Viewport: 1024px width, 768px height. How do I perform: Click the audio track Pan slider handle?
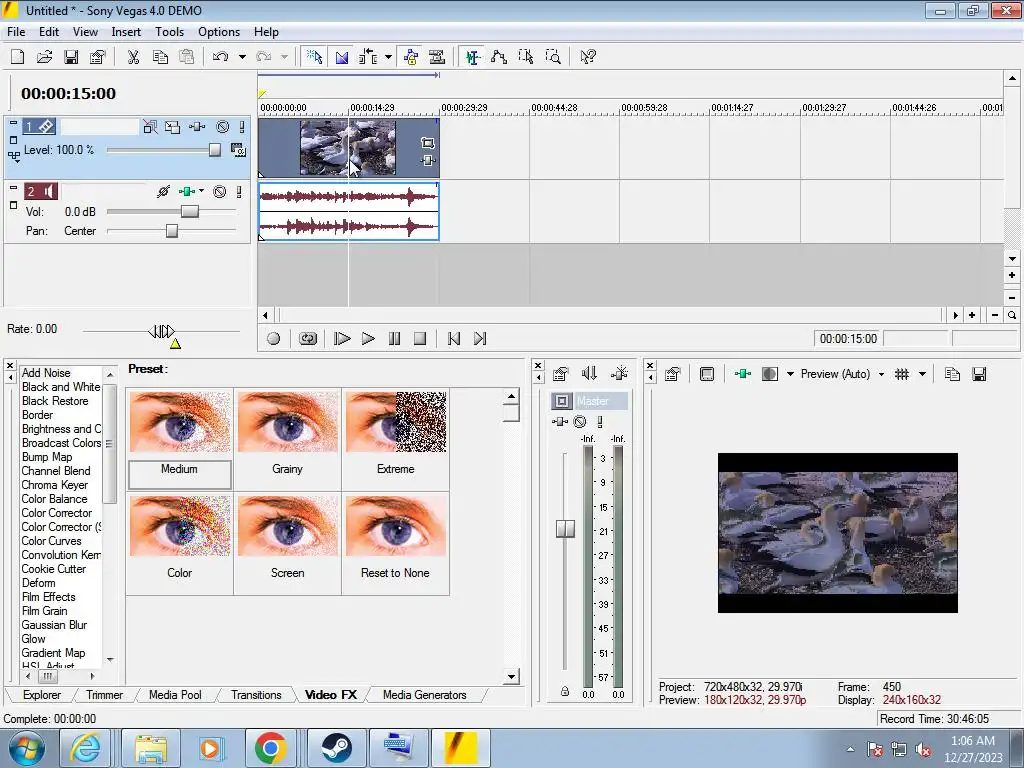click(x=172, y=231)
